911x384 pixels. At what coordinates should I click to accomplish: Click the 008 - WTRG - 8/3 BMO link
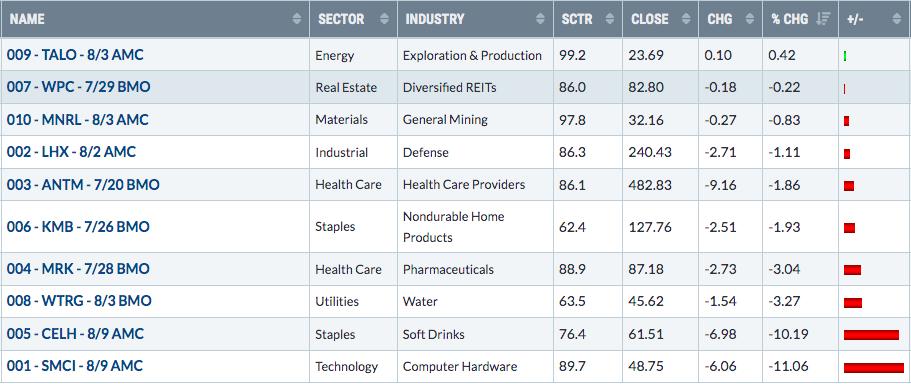[x=79, y=301]
